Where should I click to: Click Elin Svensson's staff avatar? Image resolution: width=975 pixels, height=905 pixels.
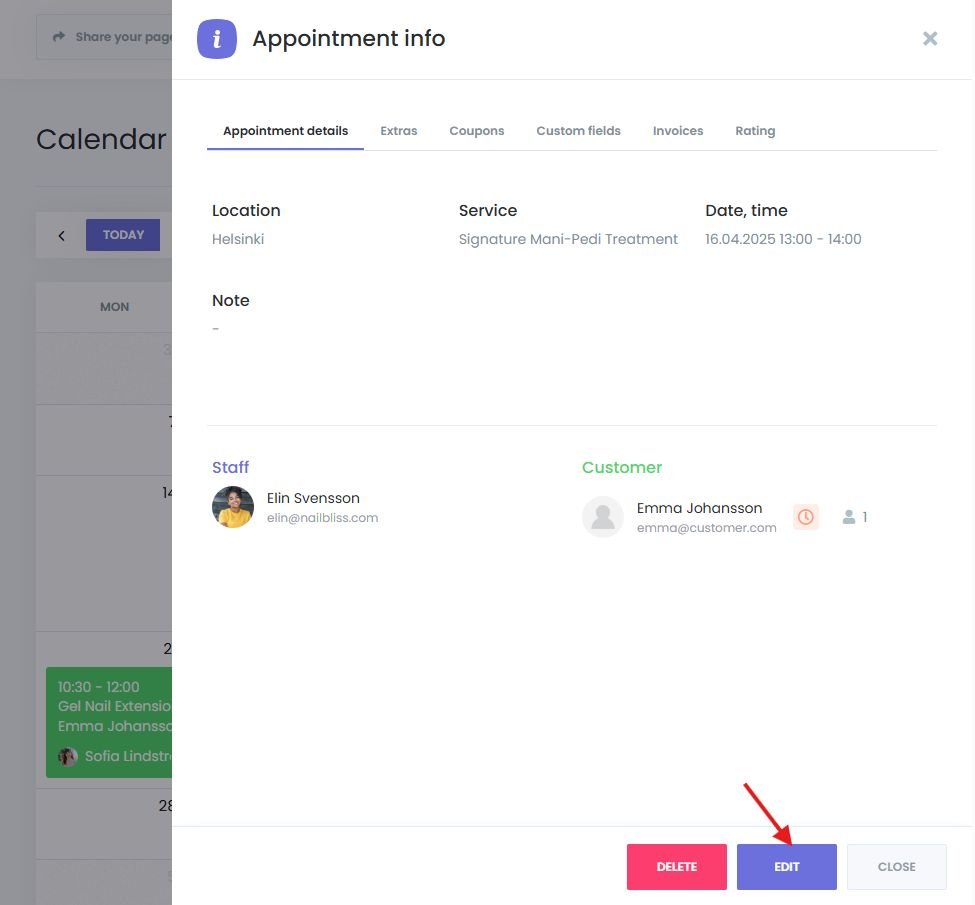pos(233,507)
